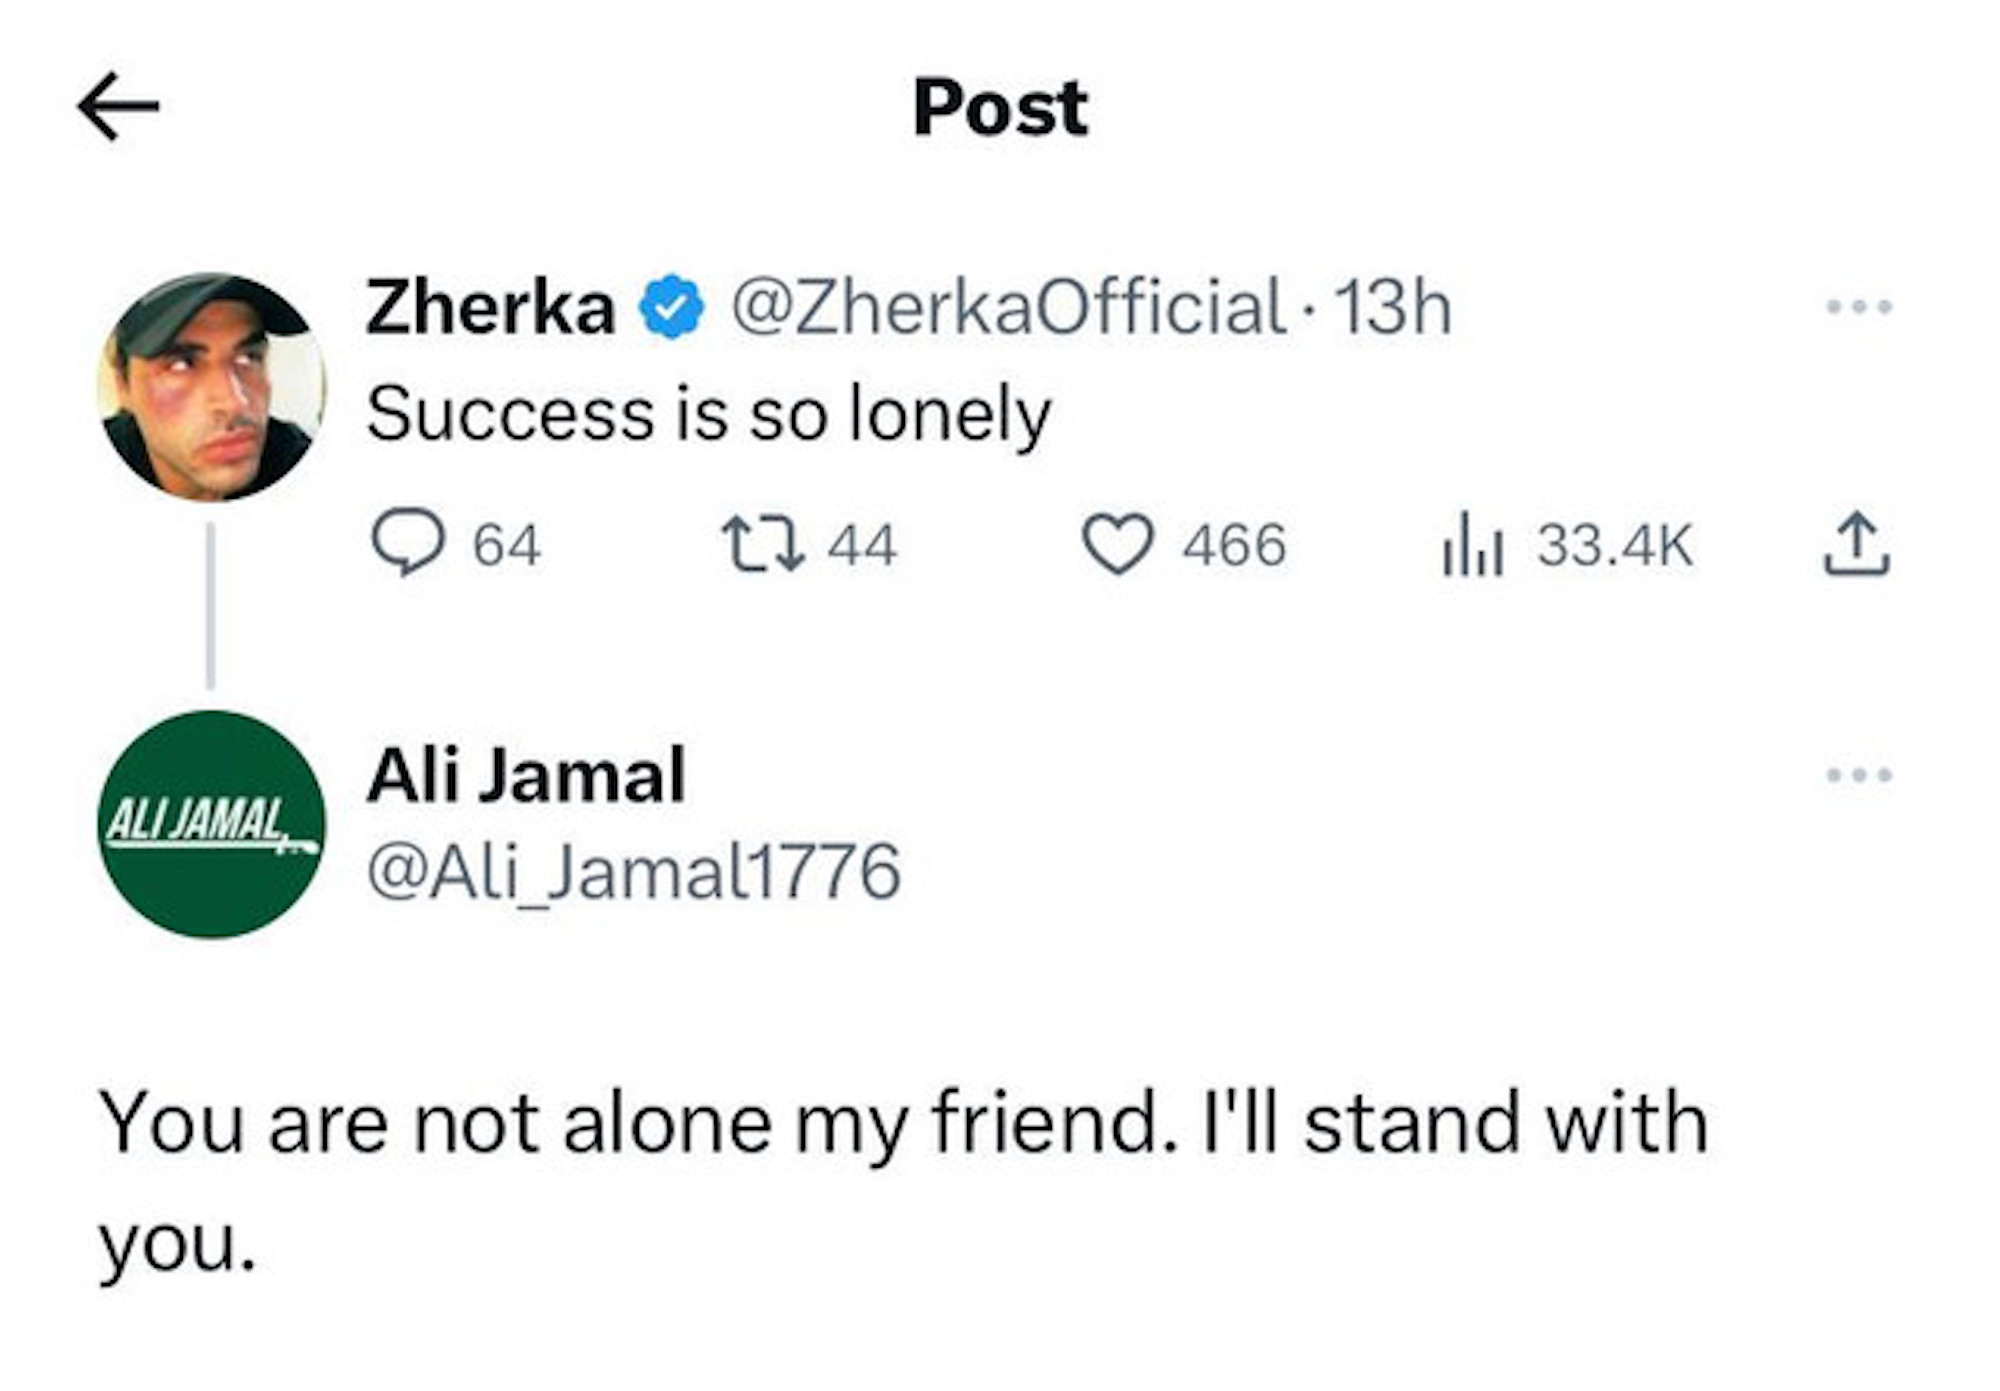Click the 13h timestamp on the post

click(x=1393, y=307)
